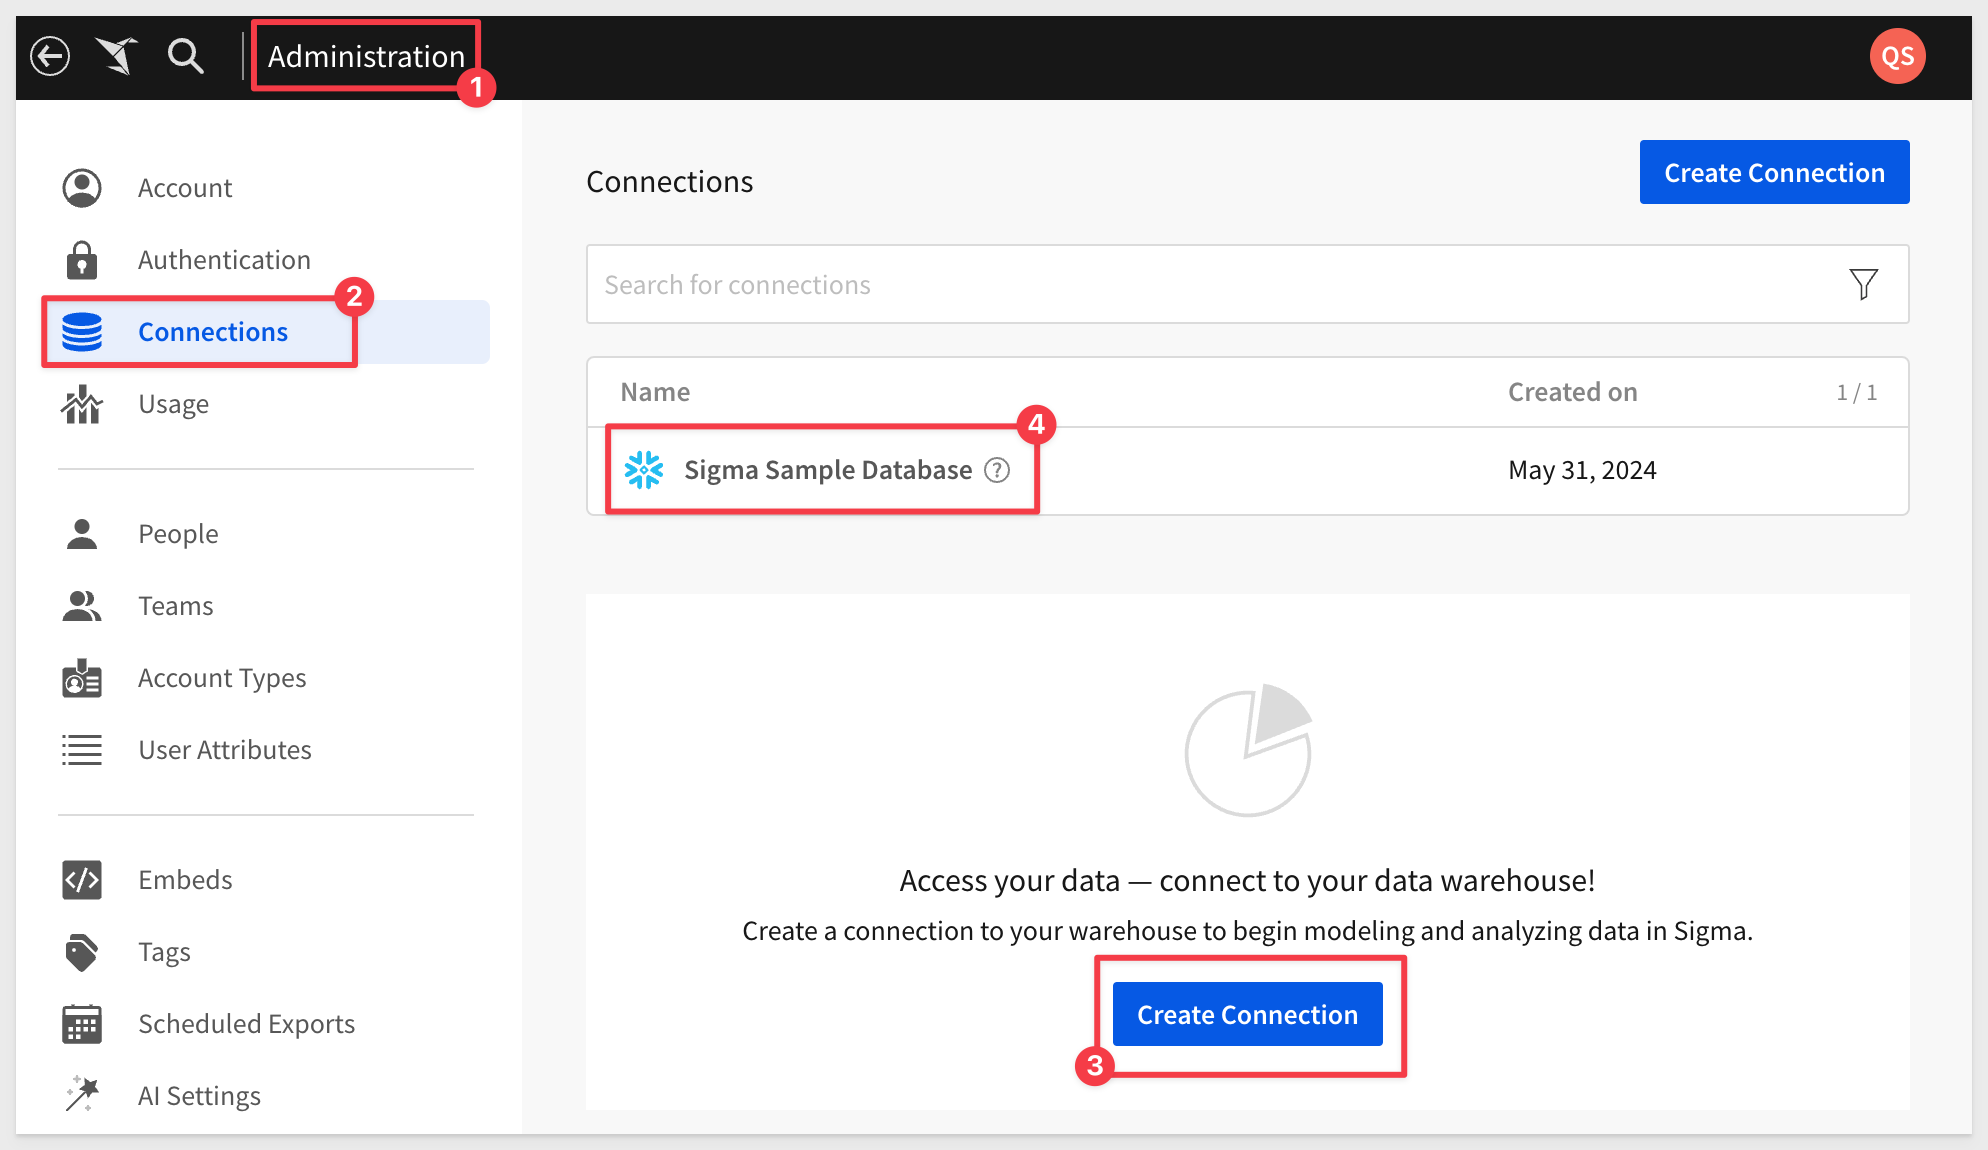
Task: Click the Scheduled Exports calendar icon
Action: [x=82, y=1024]
